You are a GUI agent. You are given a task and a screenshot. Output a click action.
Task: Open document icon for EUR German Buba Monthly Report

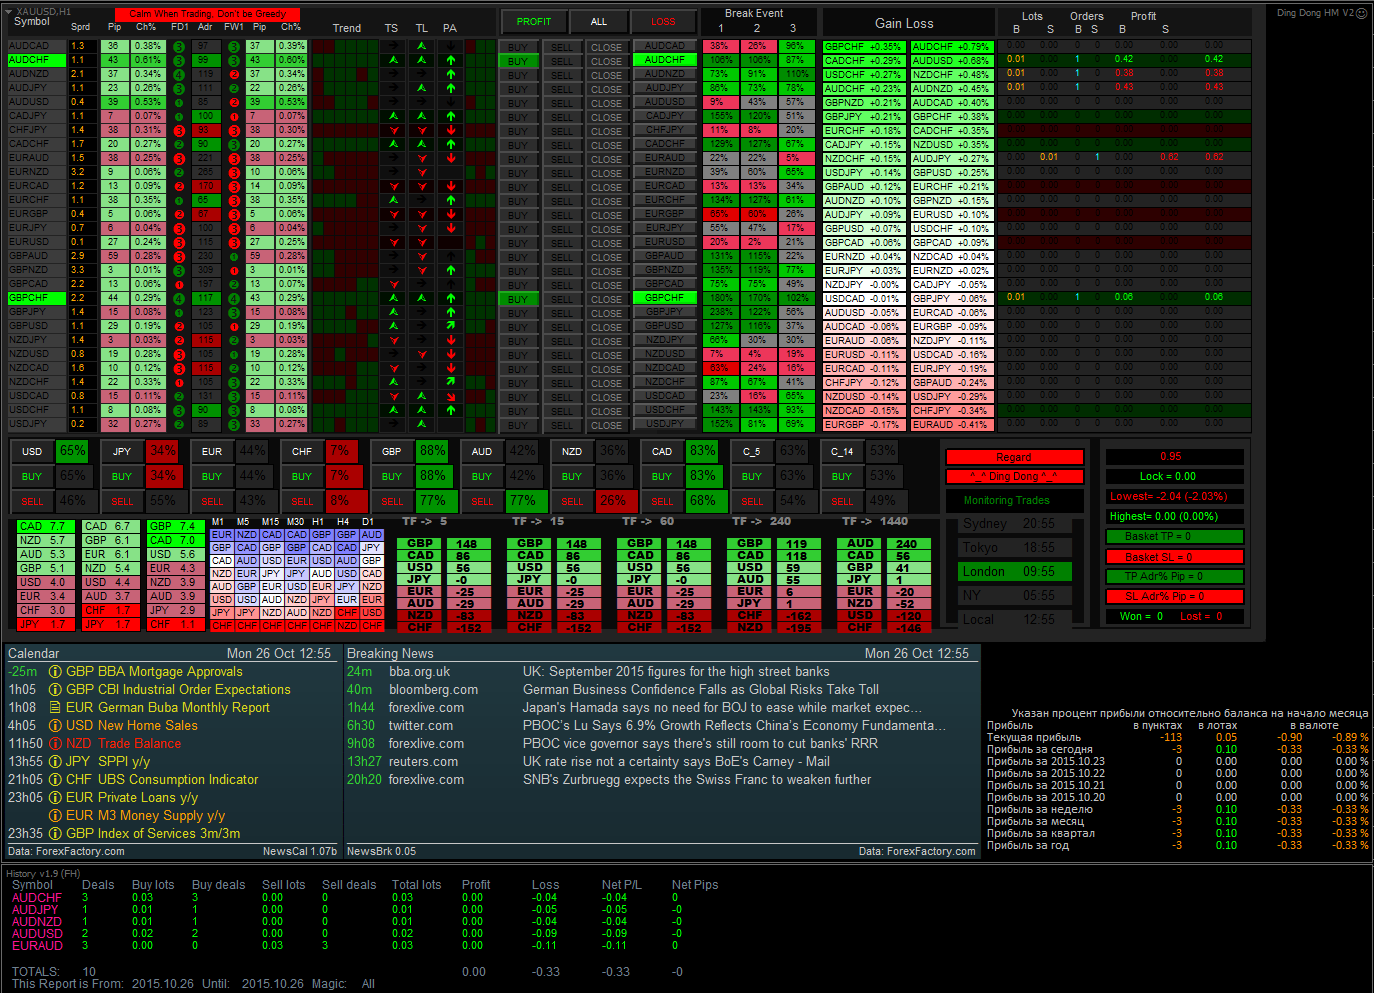coord(55,708)
